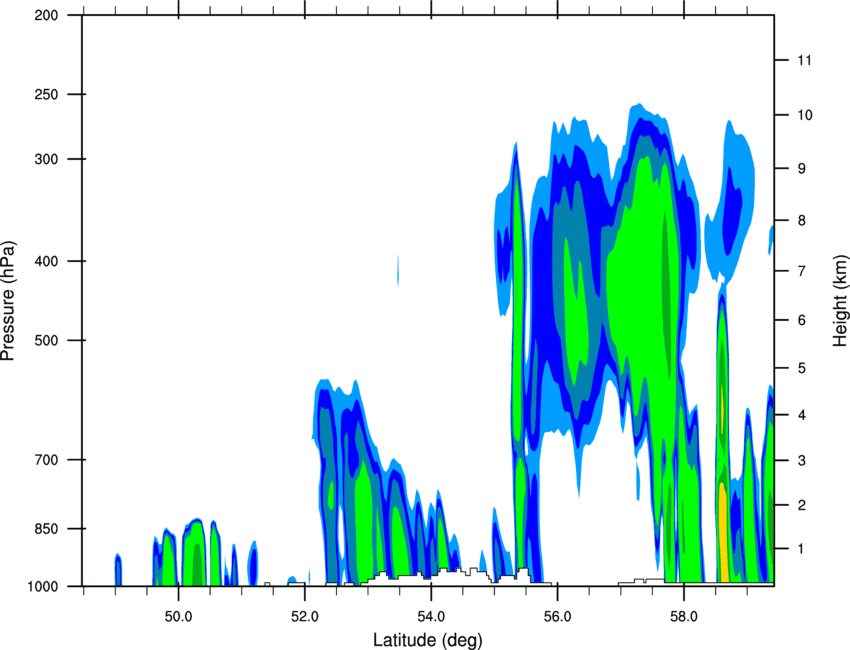The image size is (850, 650).
Task: Click the 52.0 latitude tick label
Action: [x=305, y=616]
